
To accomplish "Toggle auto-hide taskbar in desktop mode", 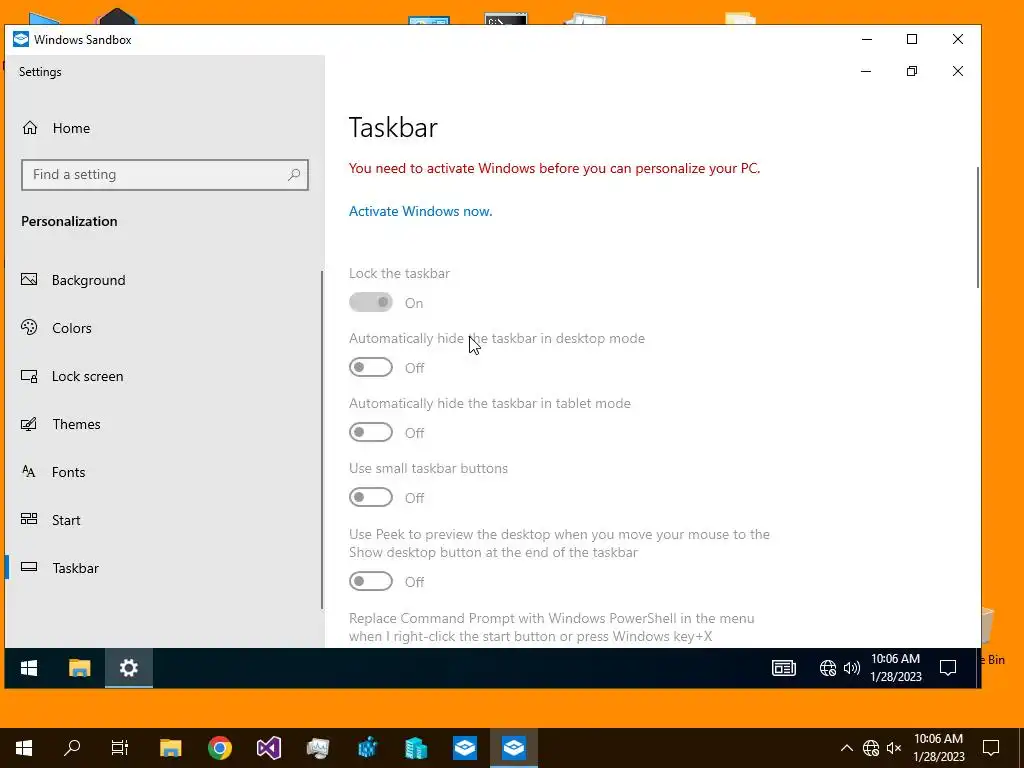I will coord(371,367).
